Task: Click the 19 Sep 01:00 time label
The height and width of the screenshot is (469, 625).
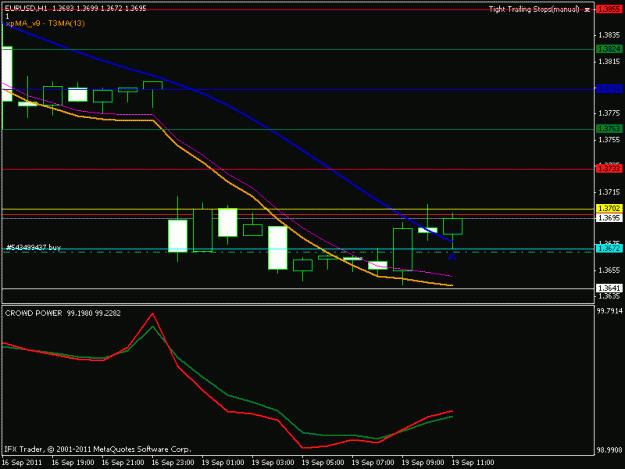Action: point(223,462)
